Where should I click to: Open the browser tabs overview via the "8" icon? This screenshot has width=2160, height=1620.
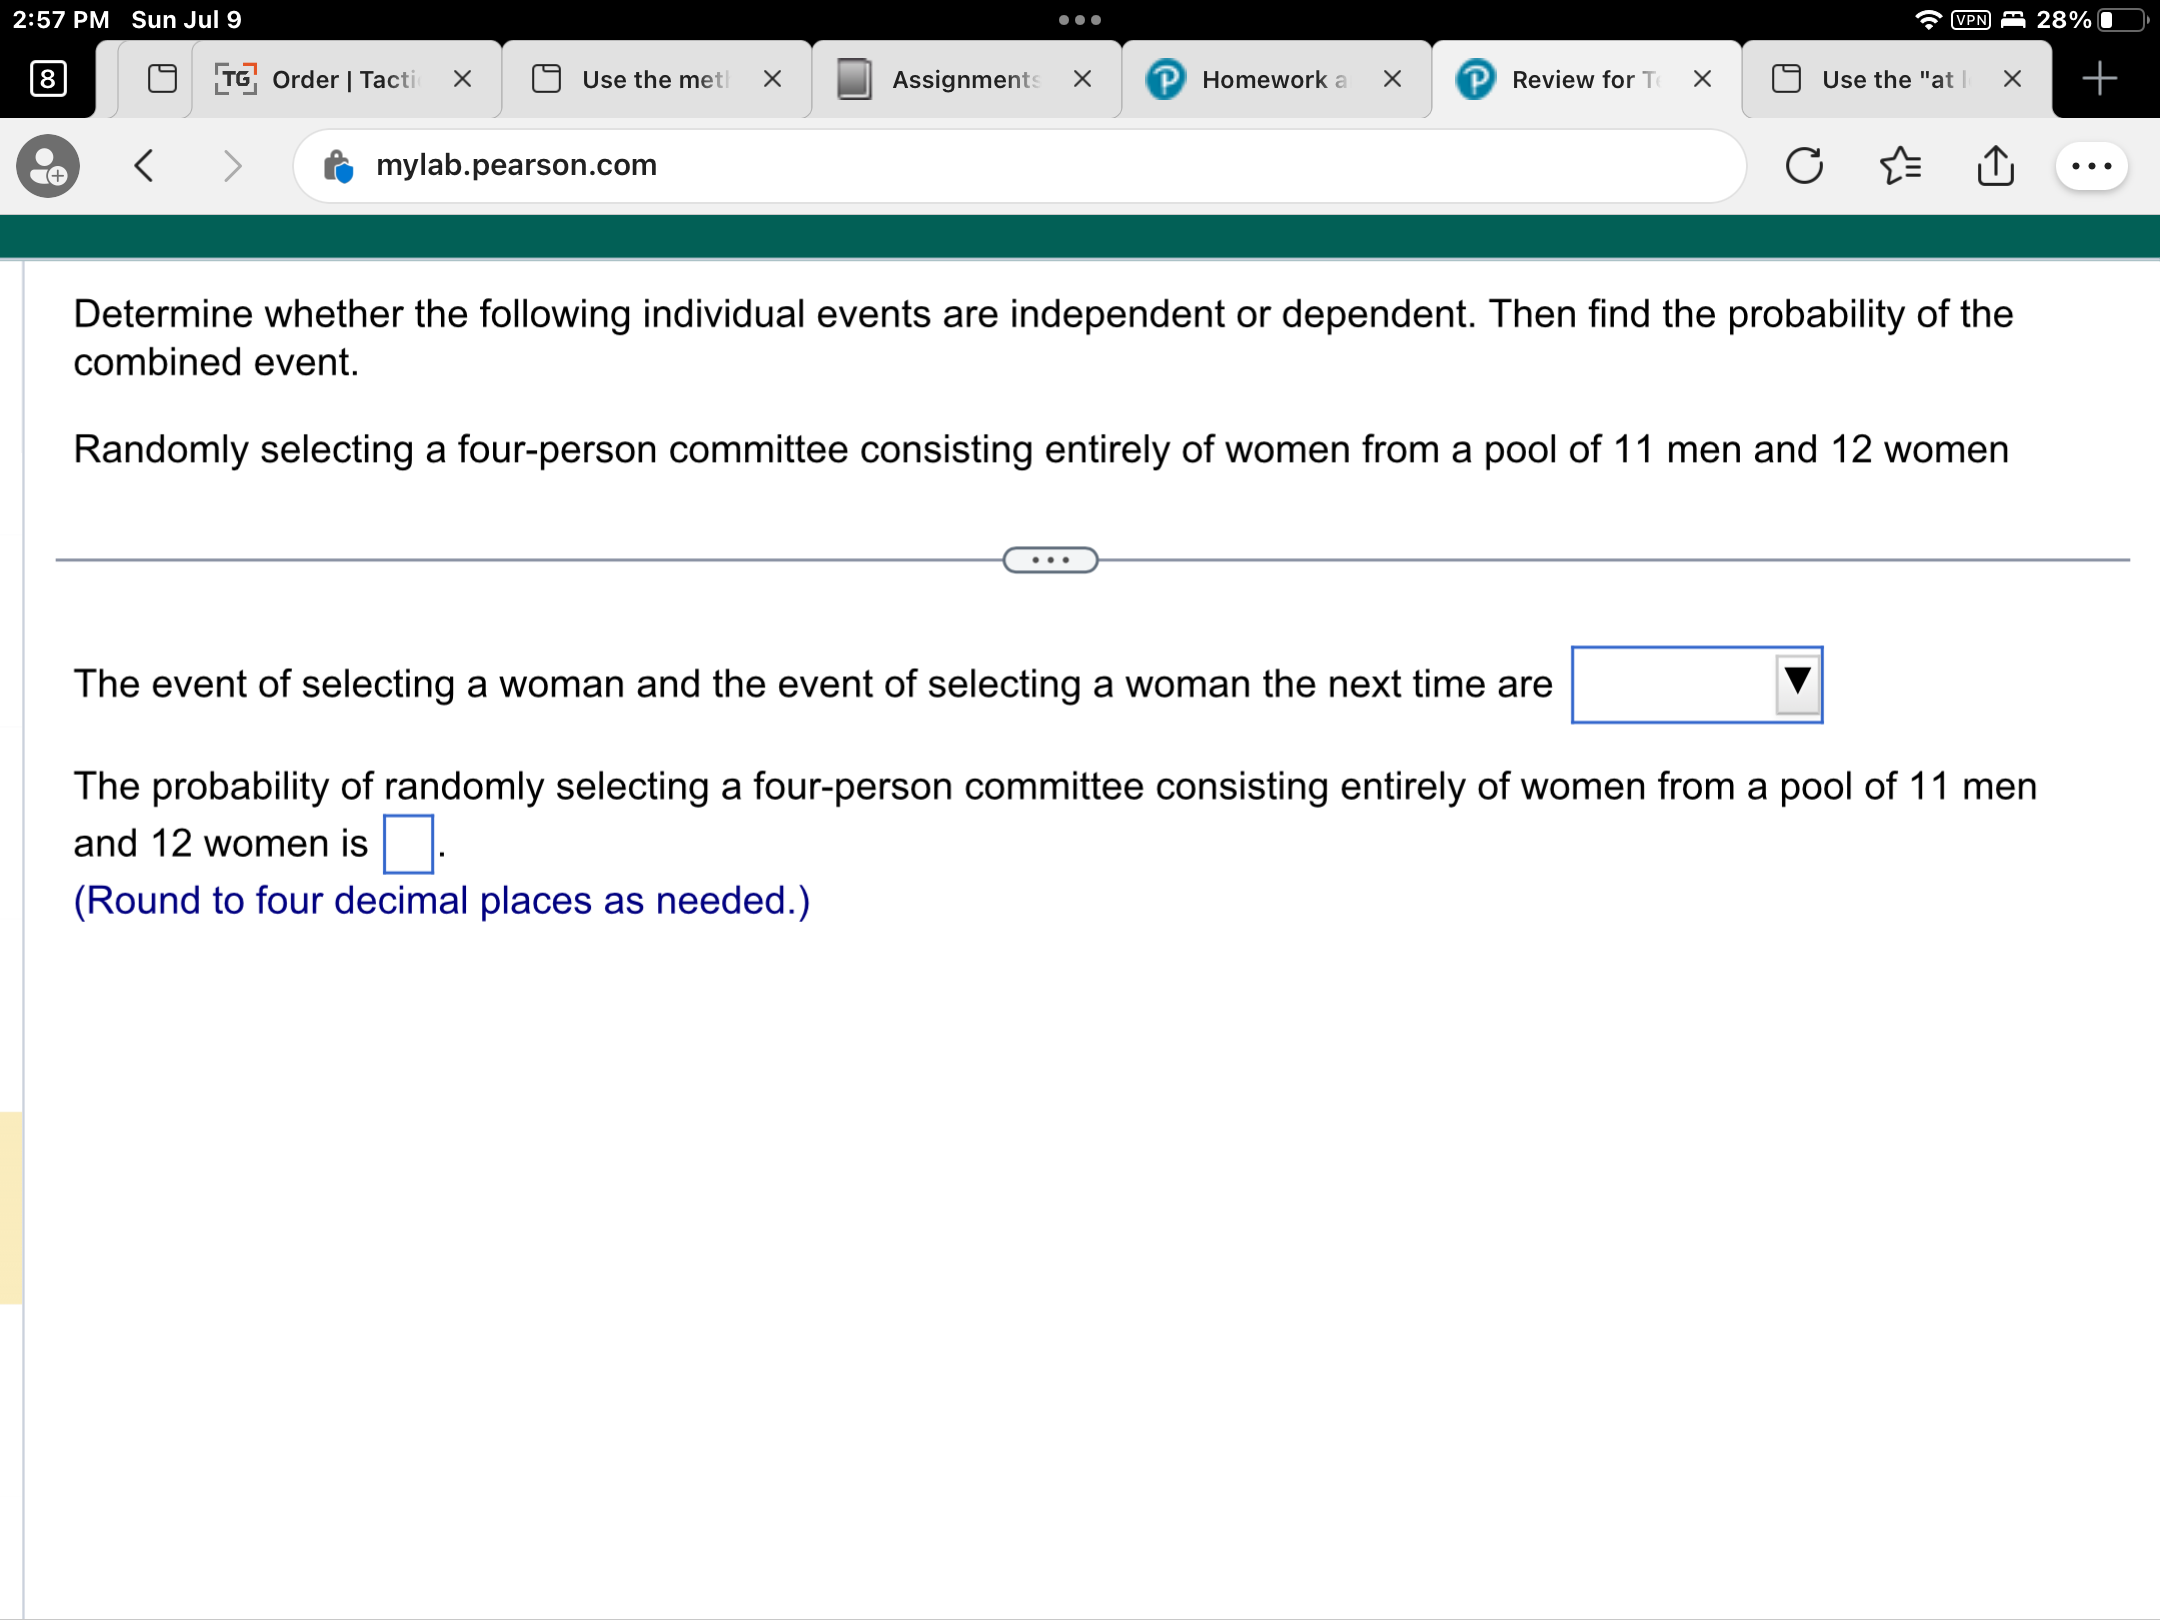point(46,80)
